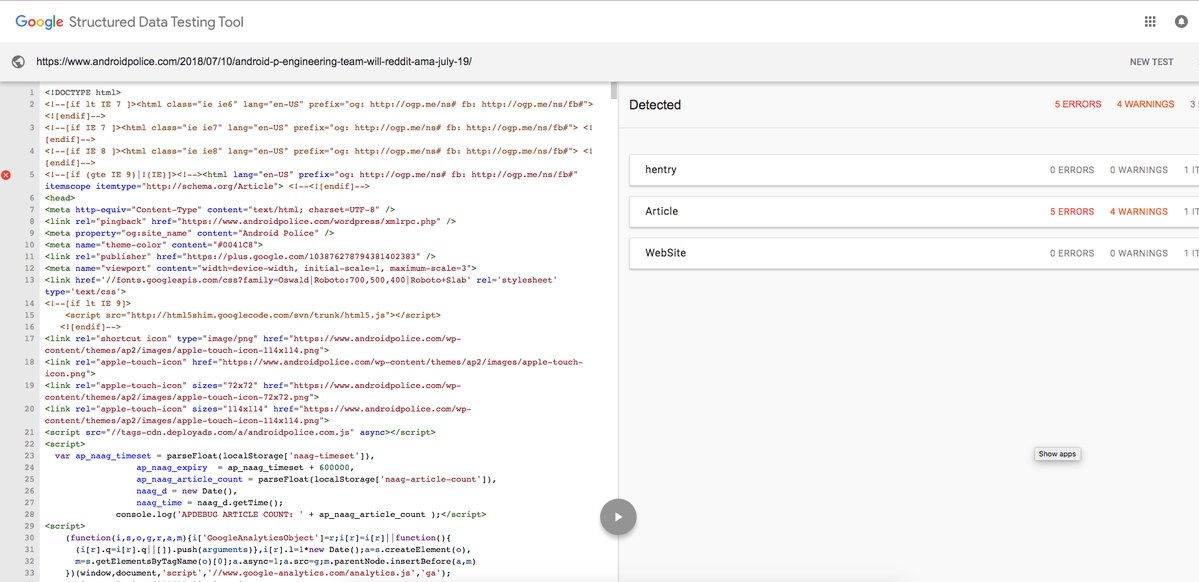Expand the WebSite result row
Image resolution: width=1199 pixels, height=582 pixels.
pyautogui.click(x=914, y=252)
